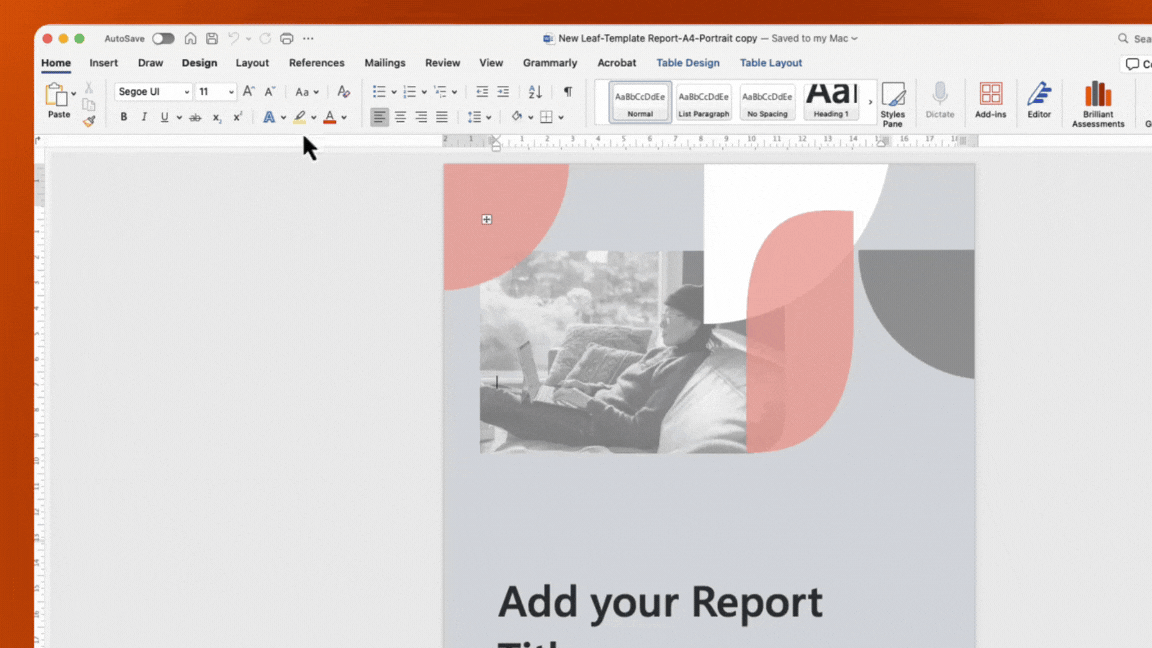Expand the line spacing options

click(487, 117)
